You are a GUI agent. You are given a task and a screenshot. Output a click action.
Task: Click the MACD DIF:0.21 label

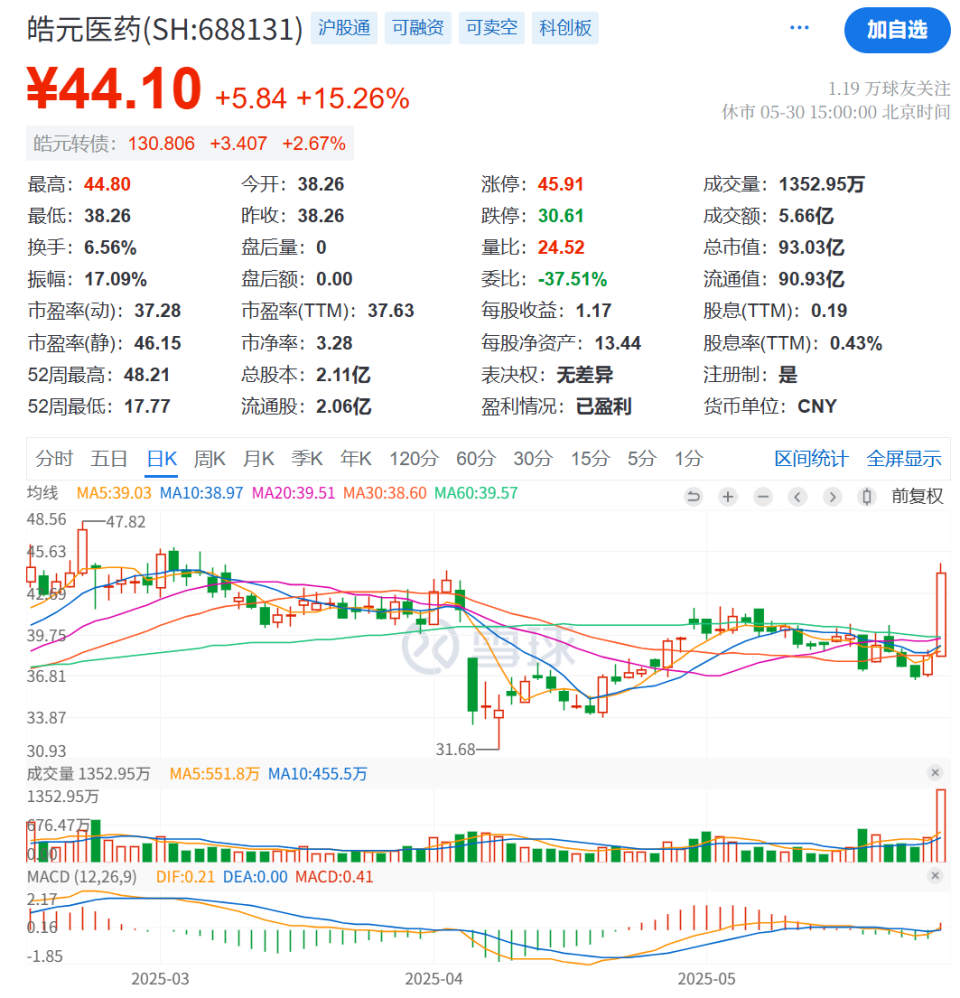coord(185,876)
